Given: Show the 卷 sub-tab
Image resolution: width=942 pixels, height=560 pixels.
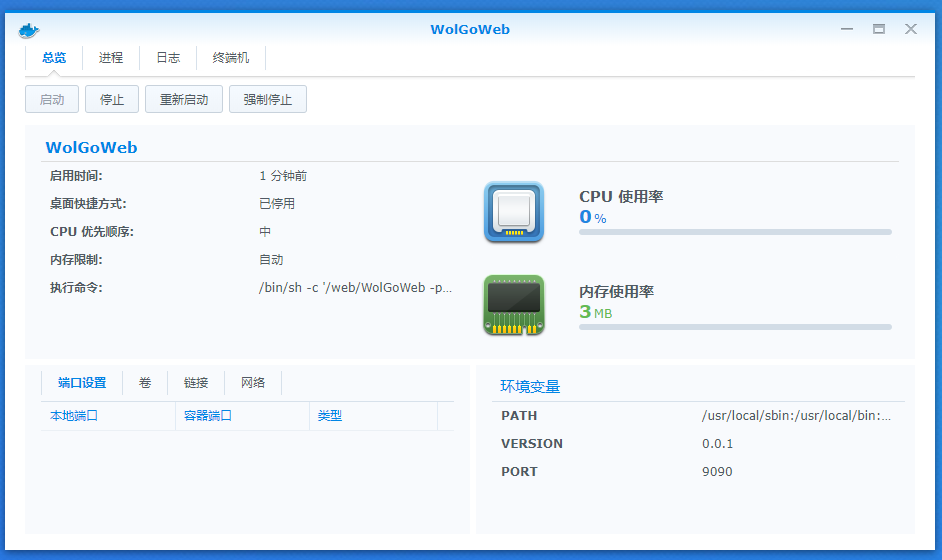Looking at the screenshot, I should tap(145, 383).
